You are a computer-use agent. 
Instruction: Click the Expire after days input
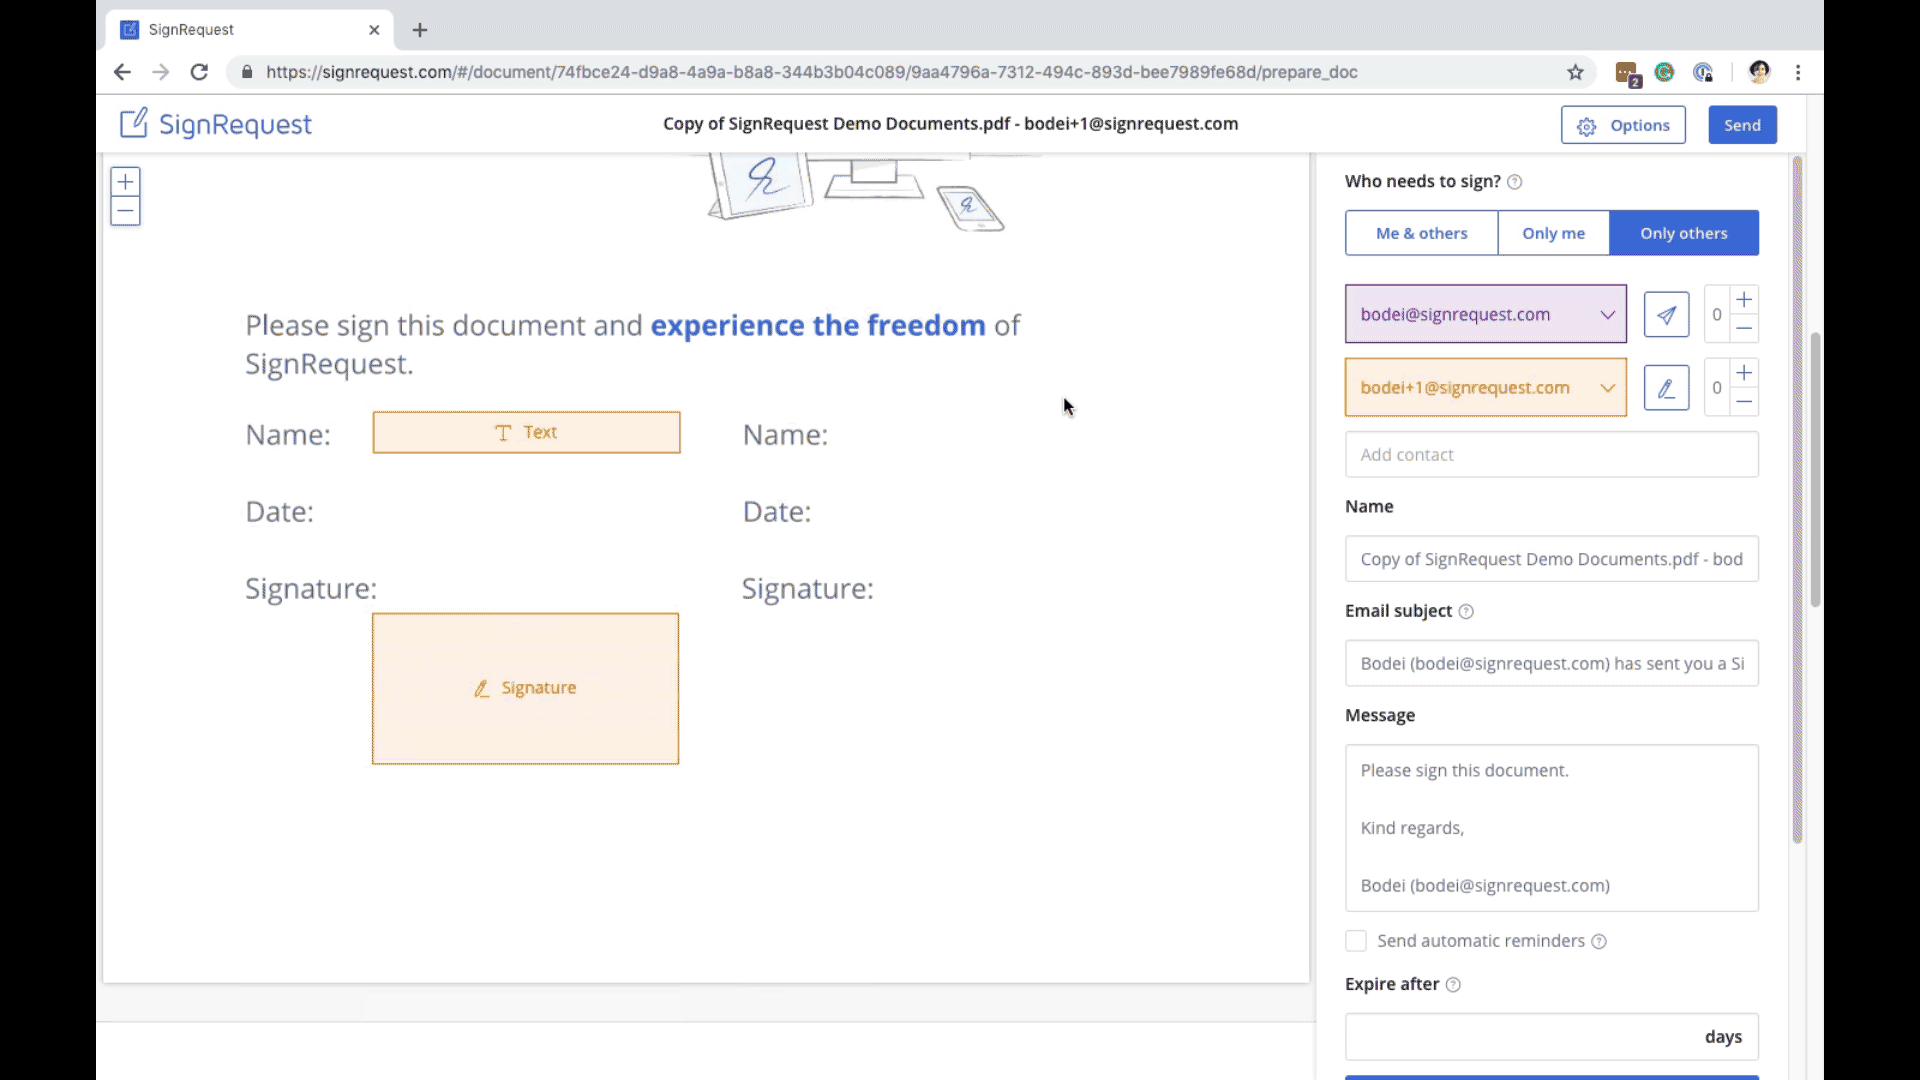1551,1037
